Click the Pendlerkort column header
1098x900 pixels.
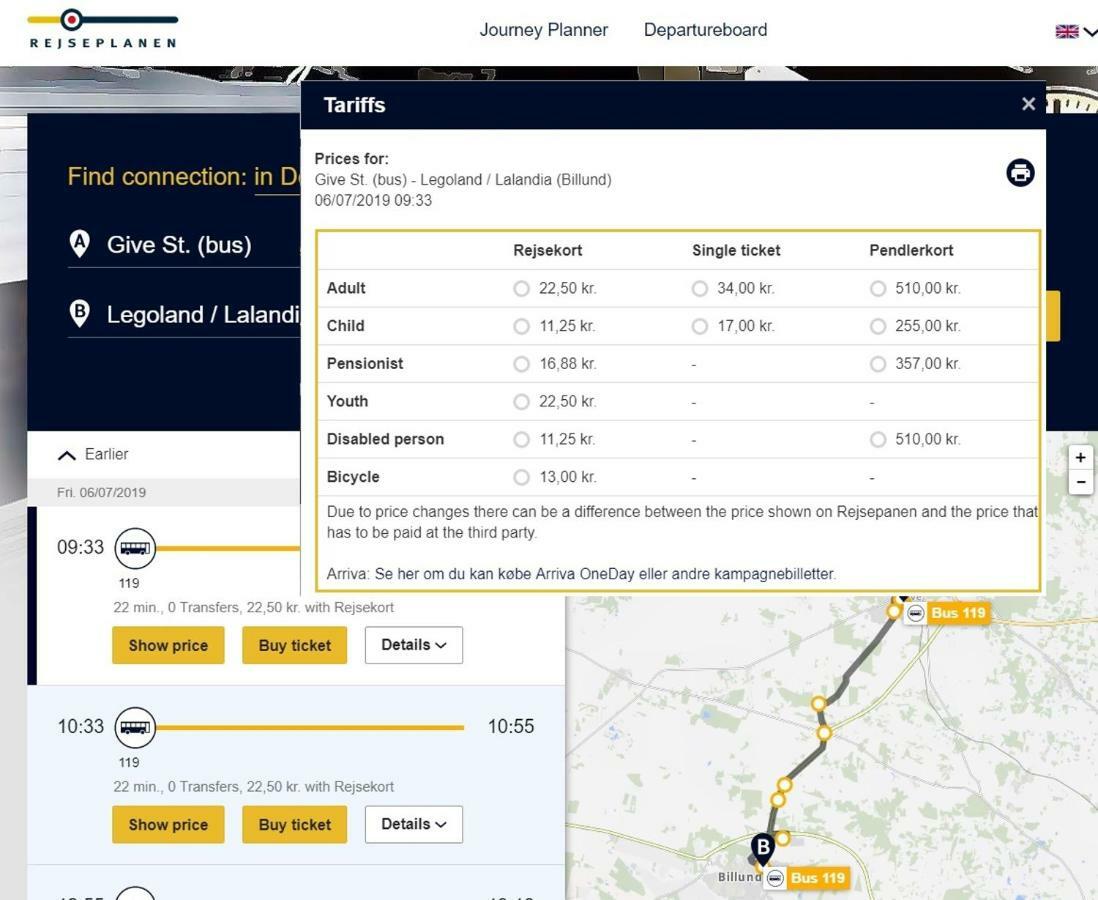pos(911,251)
